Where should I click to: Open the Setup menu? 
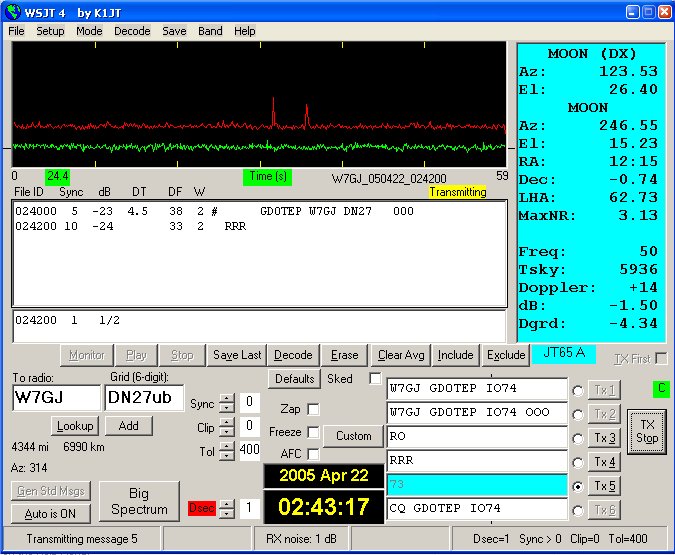point(50,31)
